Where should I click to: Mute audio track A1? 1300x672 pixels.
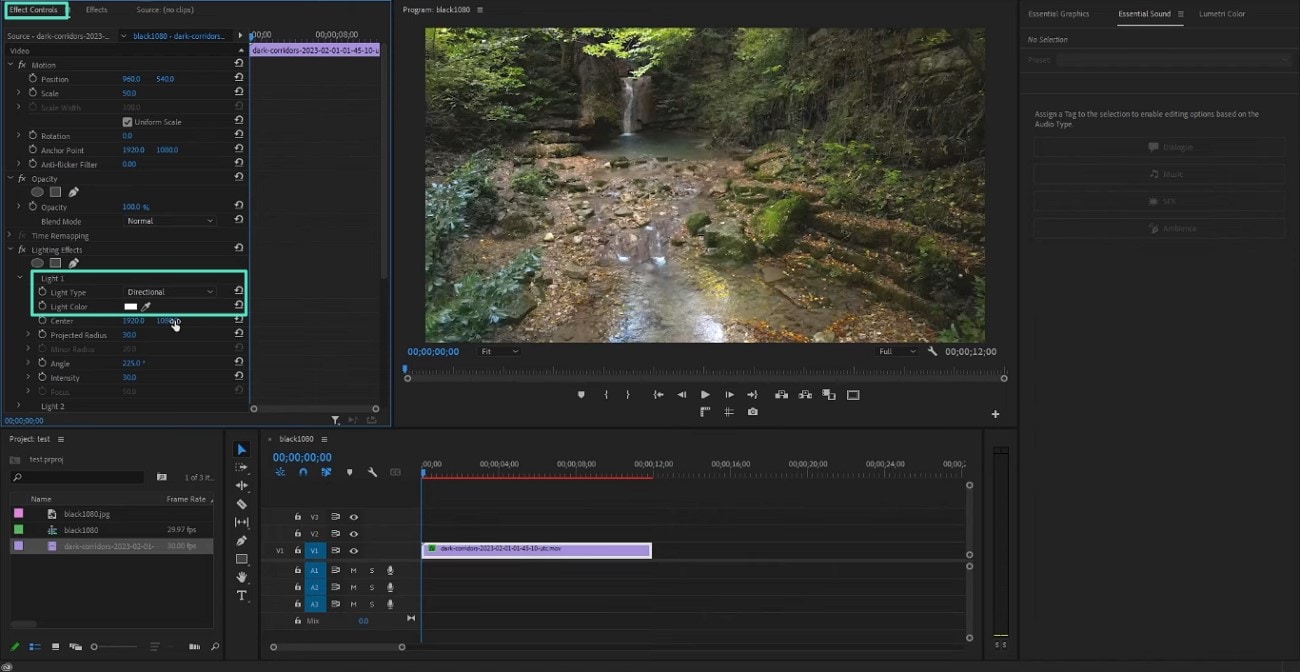tap(353, 570)
